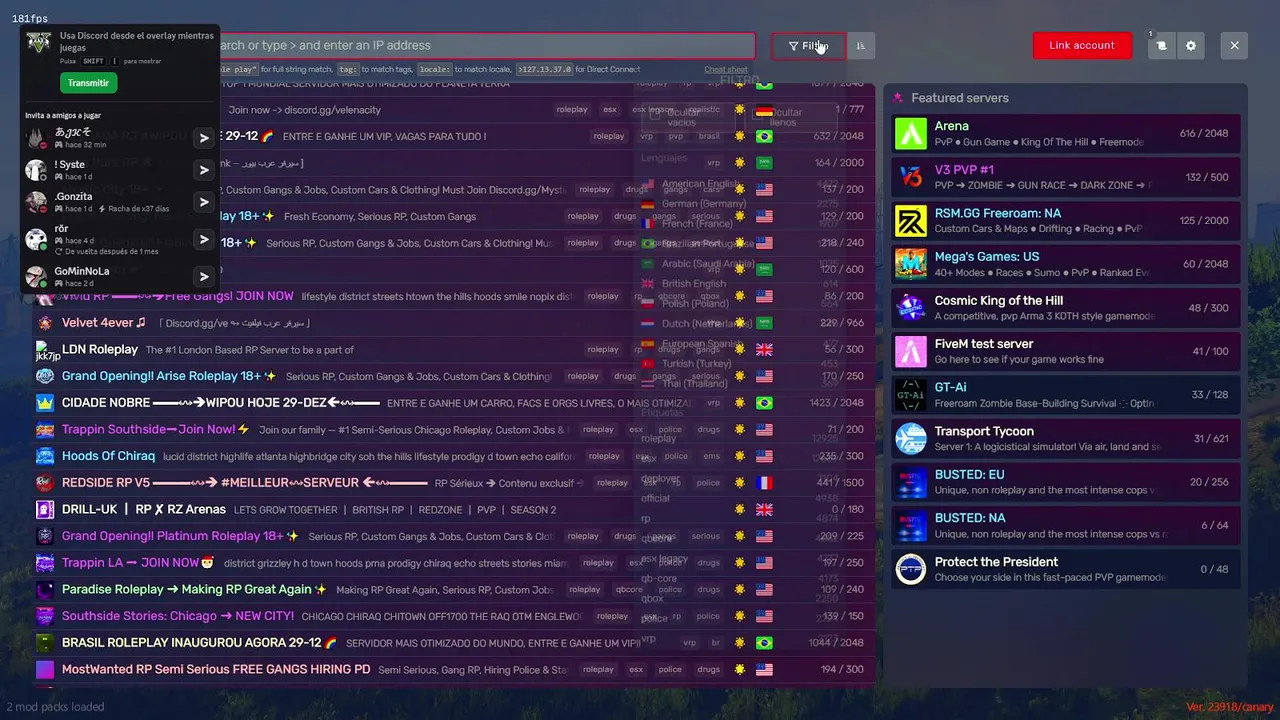
Task: Select the ! Syste friend avatar
Action: coord(36,170)
